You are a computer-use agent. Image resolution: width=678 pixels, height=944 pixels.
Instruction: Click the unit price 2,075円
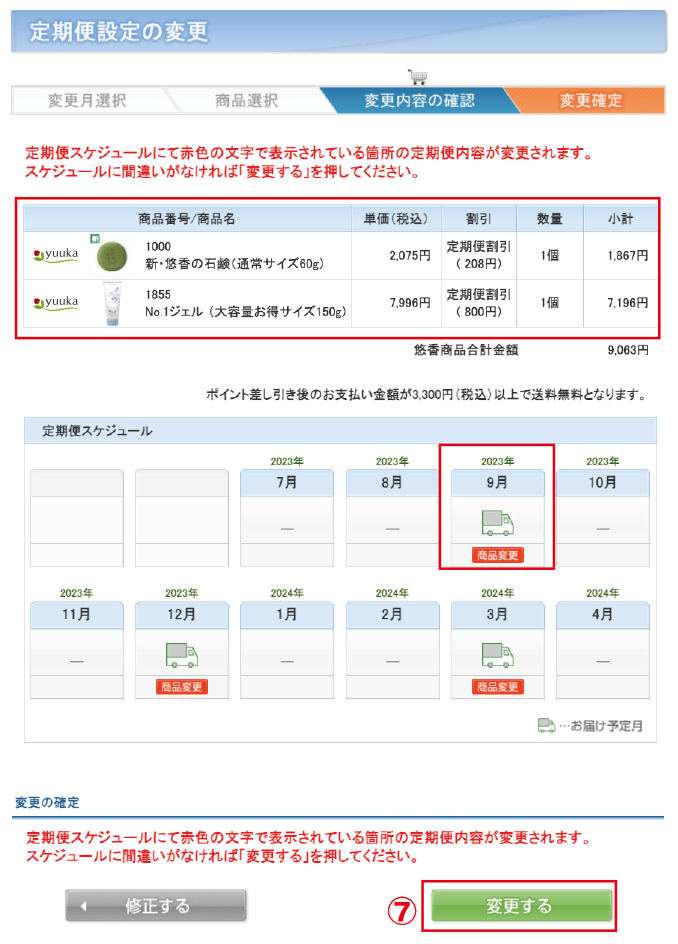409,255
